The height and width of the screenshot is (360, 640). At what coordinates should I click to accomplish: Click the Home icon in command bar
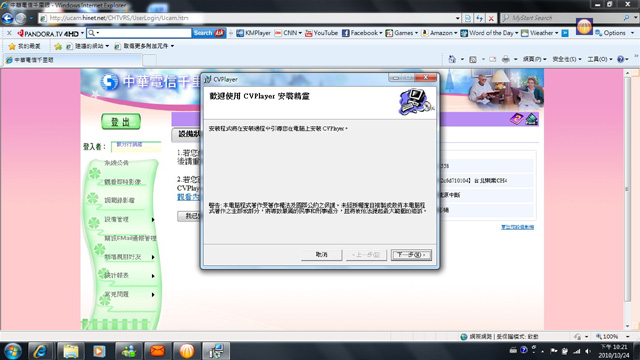[x=452, y=59]
